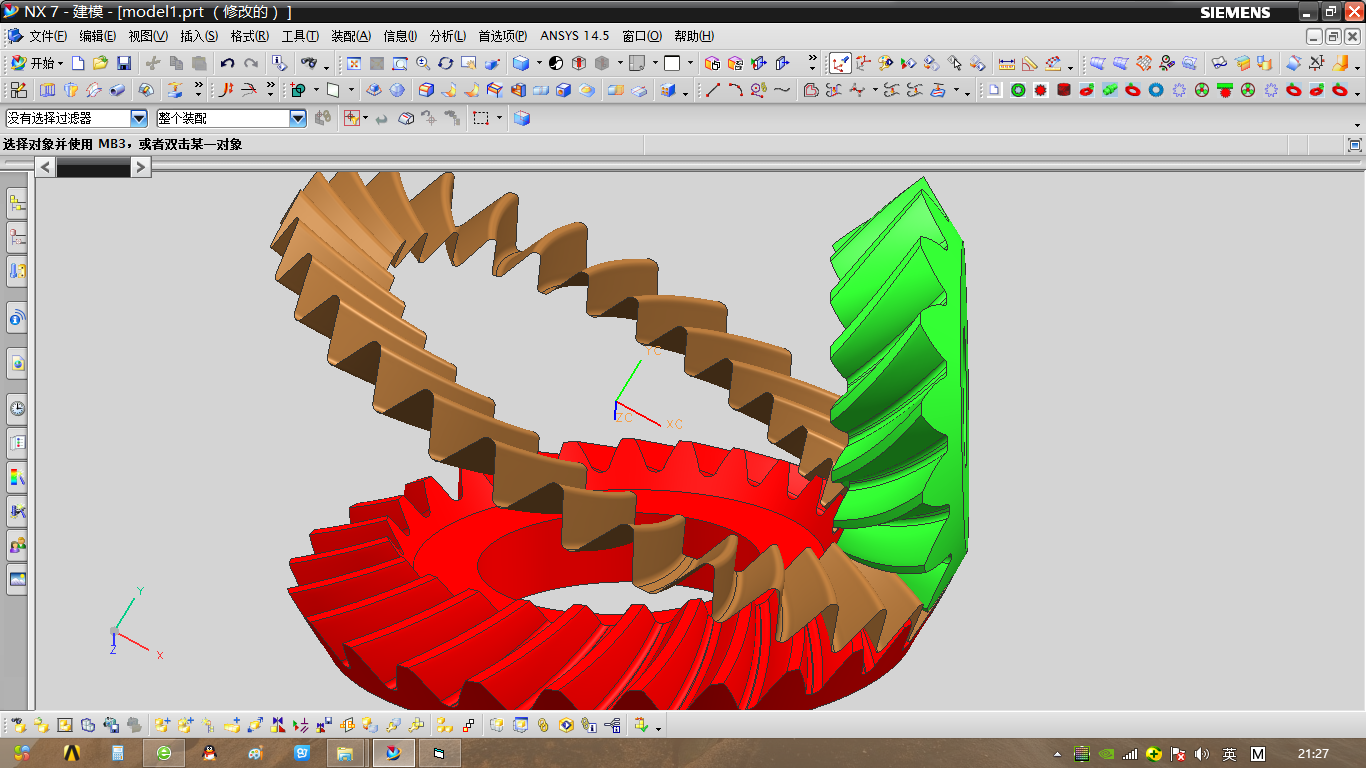Screen dimensions: 1366x768
Task: Click the Sphere primitive icon
Action: point(397,90)
